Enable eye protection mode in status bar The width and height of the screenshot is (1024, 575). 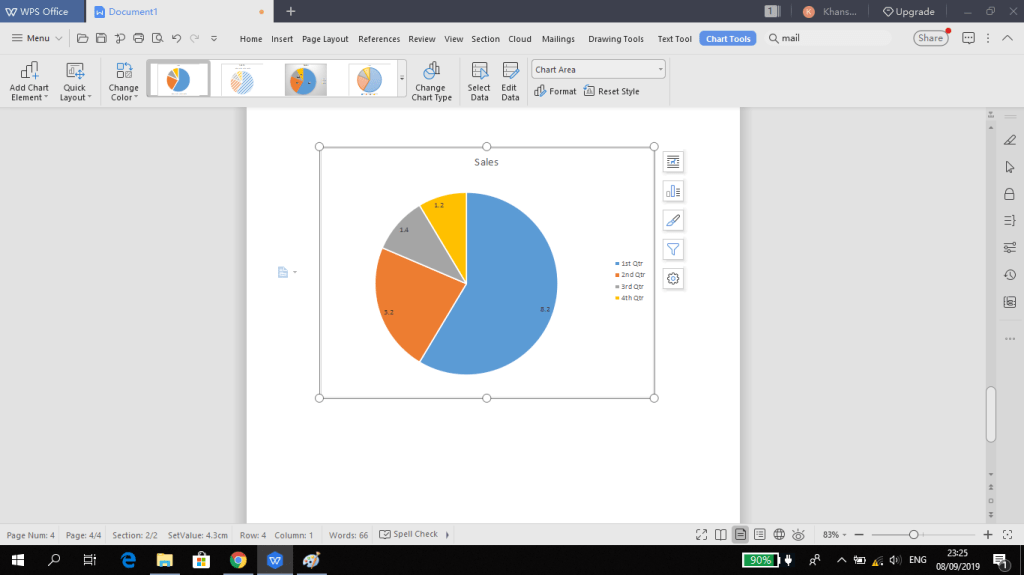(x=799, y=535)
